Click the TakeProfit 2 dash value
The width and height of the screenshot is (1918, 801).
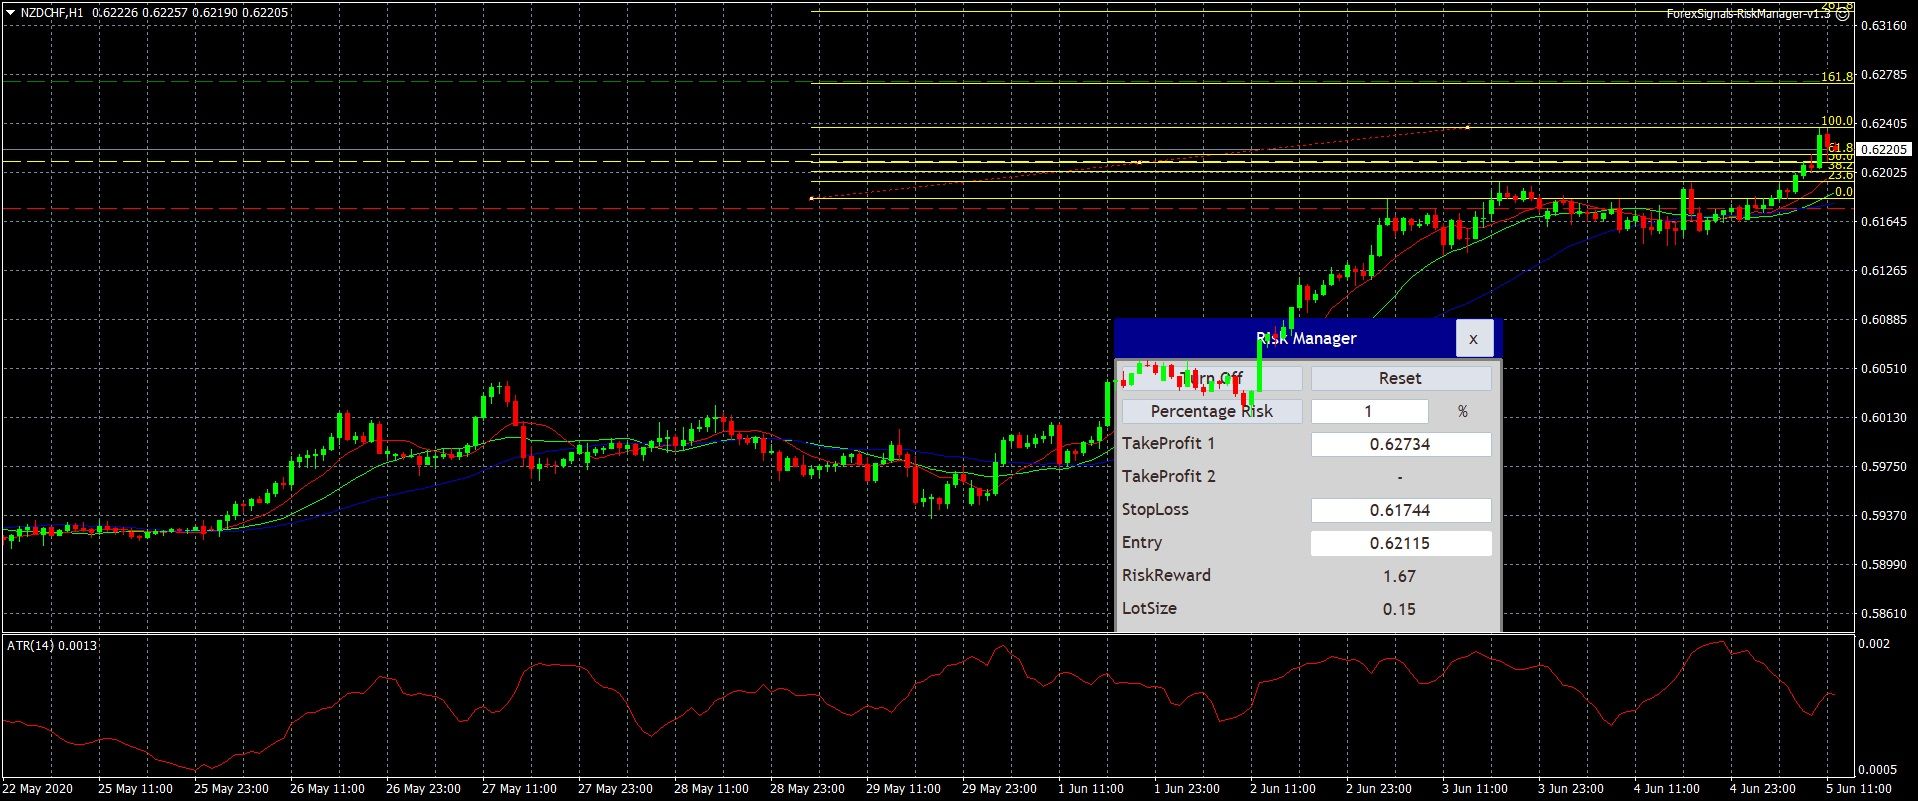click(1399, 477)
